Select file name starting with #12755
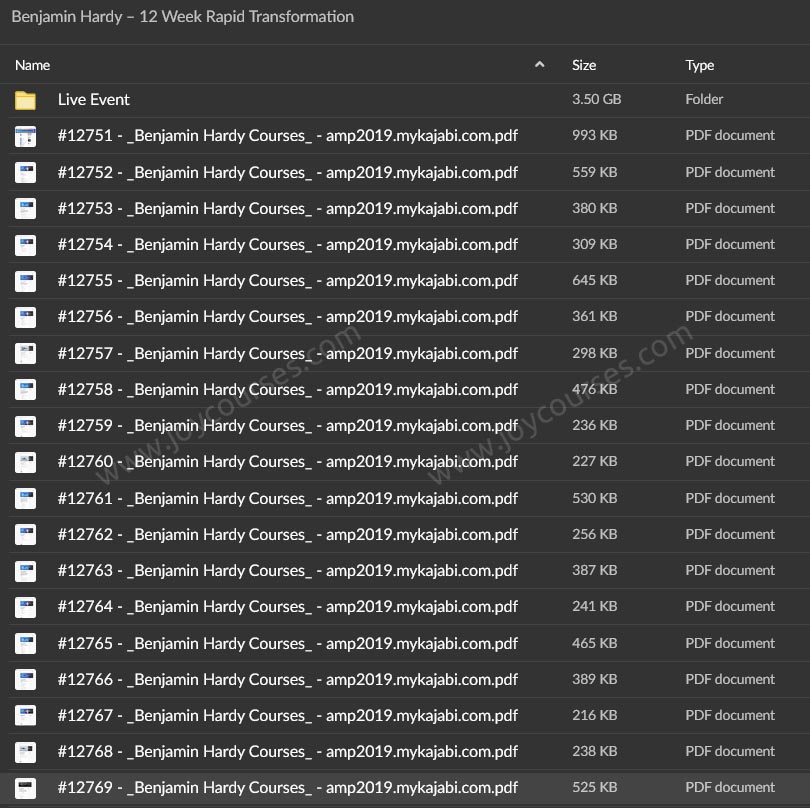Viewport: 810px width, 808px height. click(288, 281)
